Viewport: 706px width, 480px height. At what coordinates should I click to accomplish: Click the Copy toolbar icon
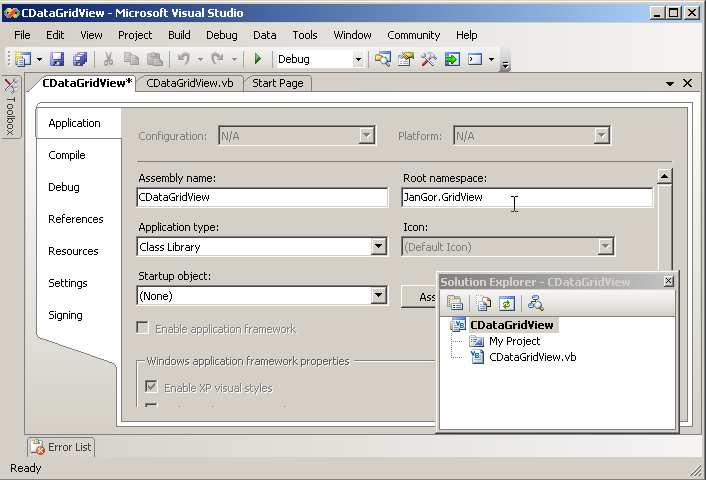[x=131, y=59]
